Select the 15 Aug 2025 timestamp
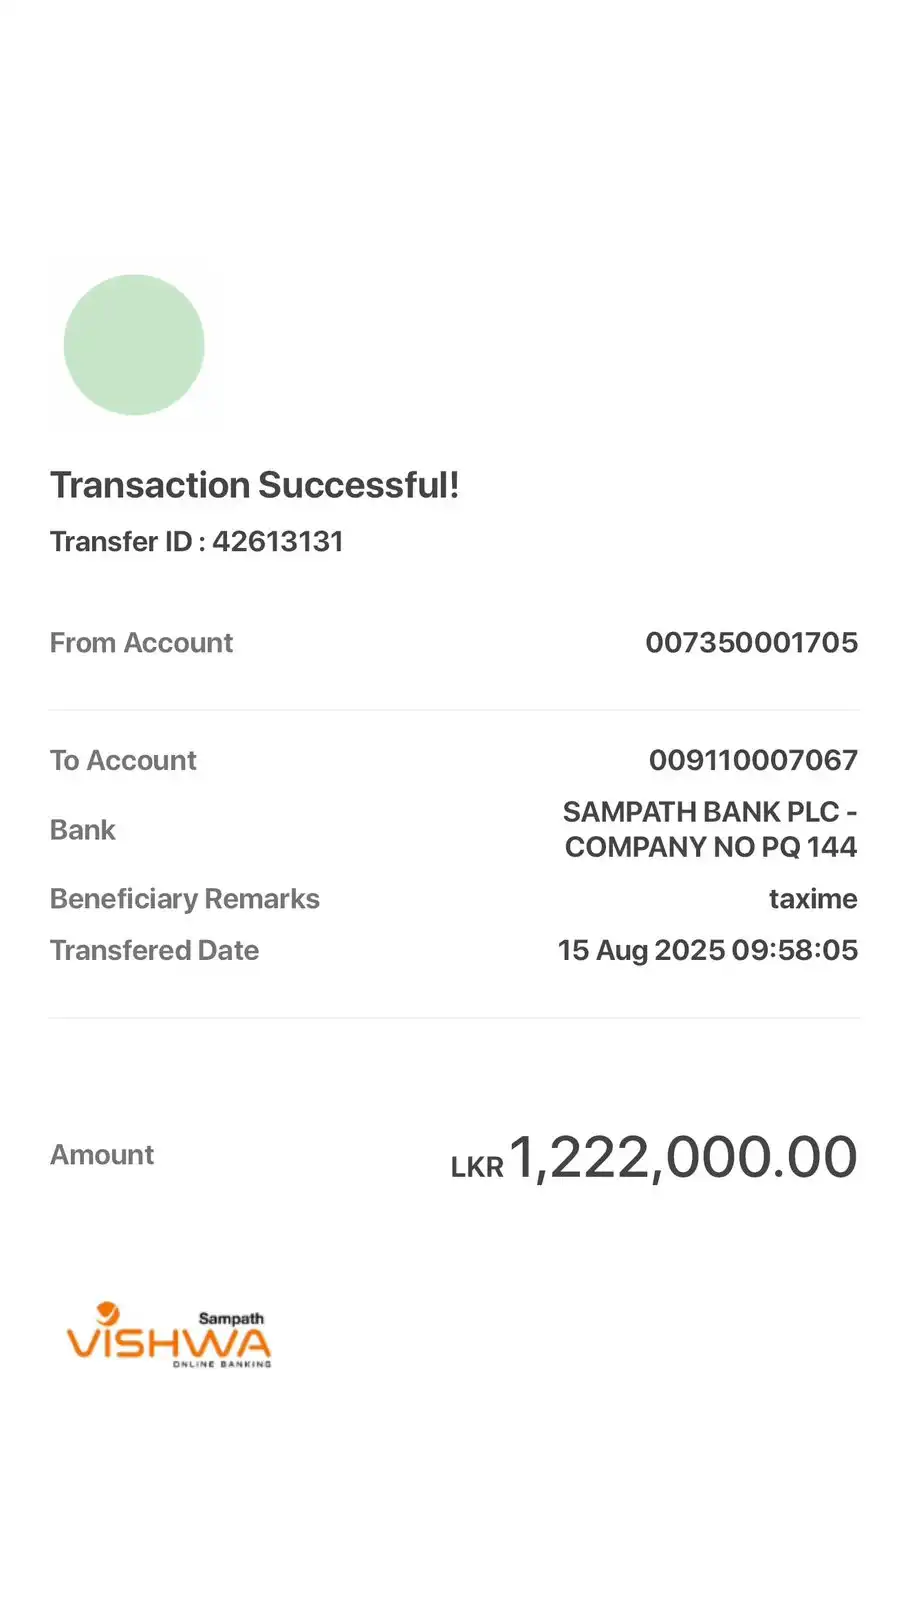 point(707,950)
